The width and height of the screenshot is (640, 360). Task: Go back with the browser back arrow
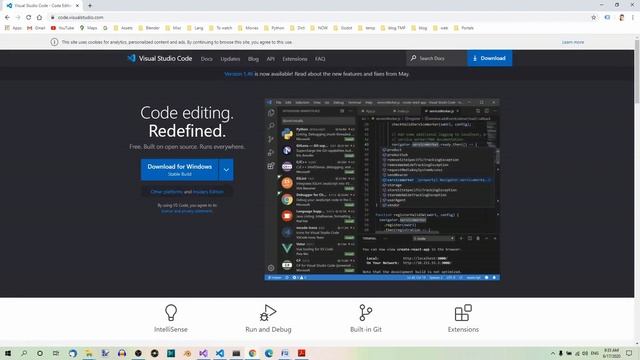click(x=7, y=18)
